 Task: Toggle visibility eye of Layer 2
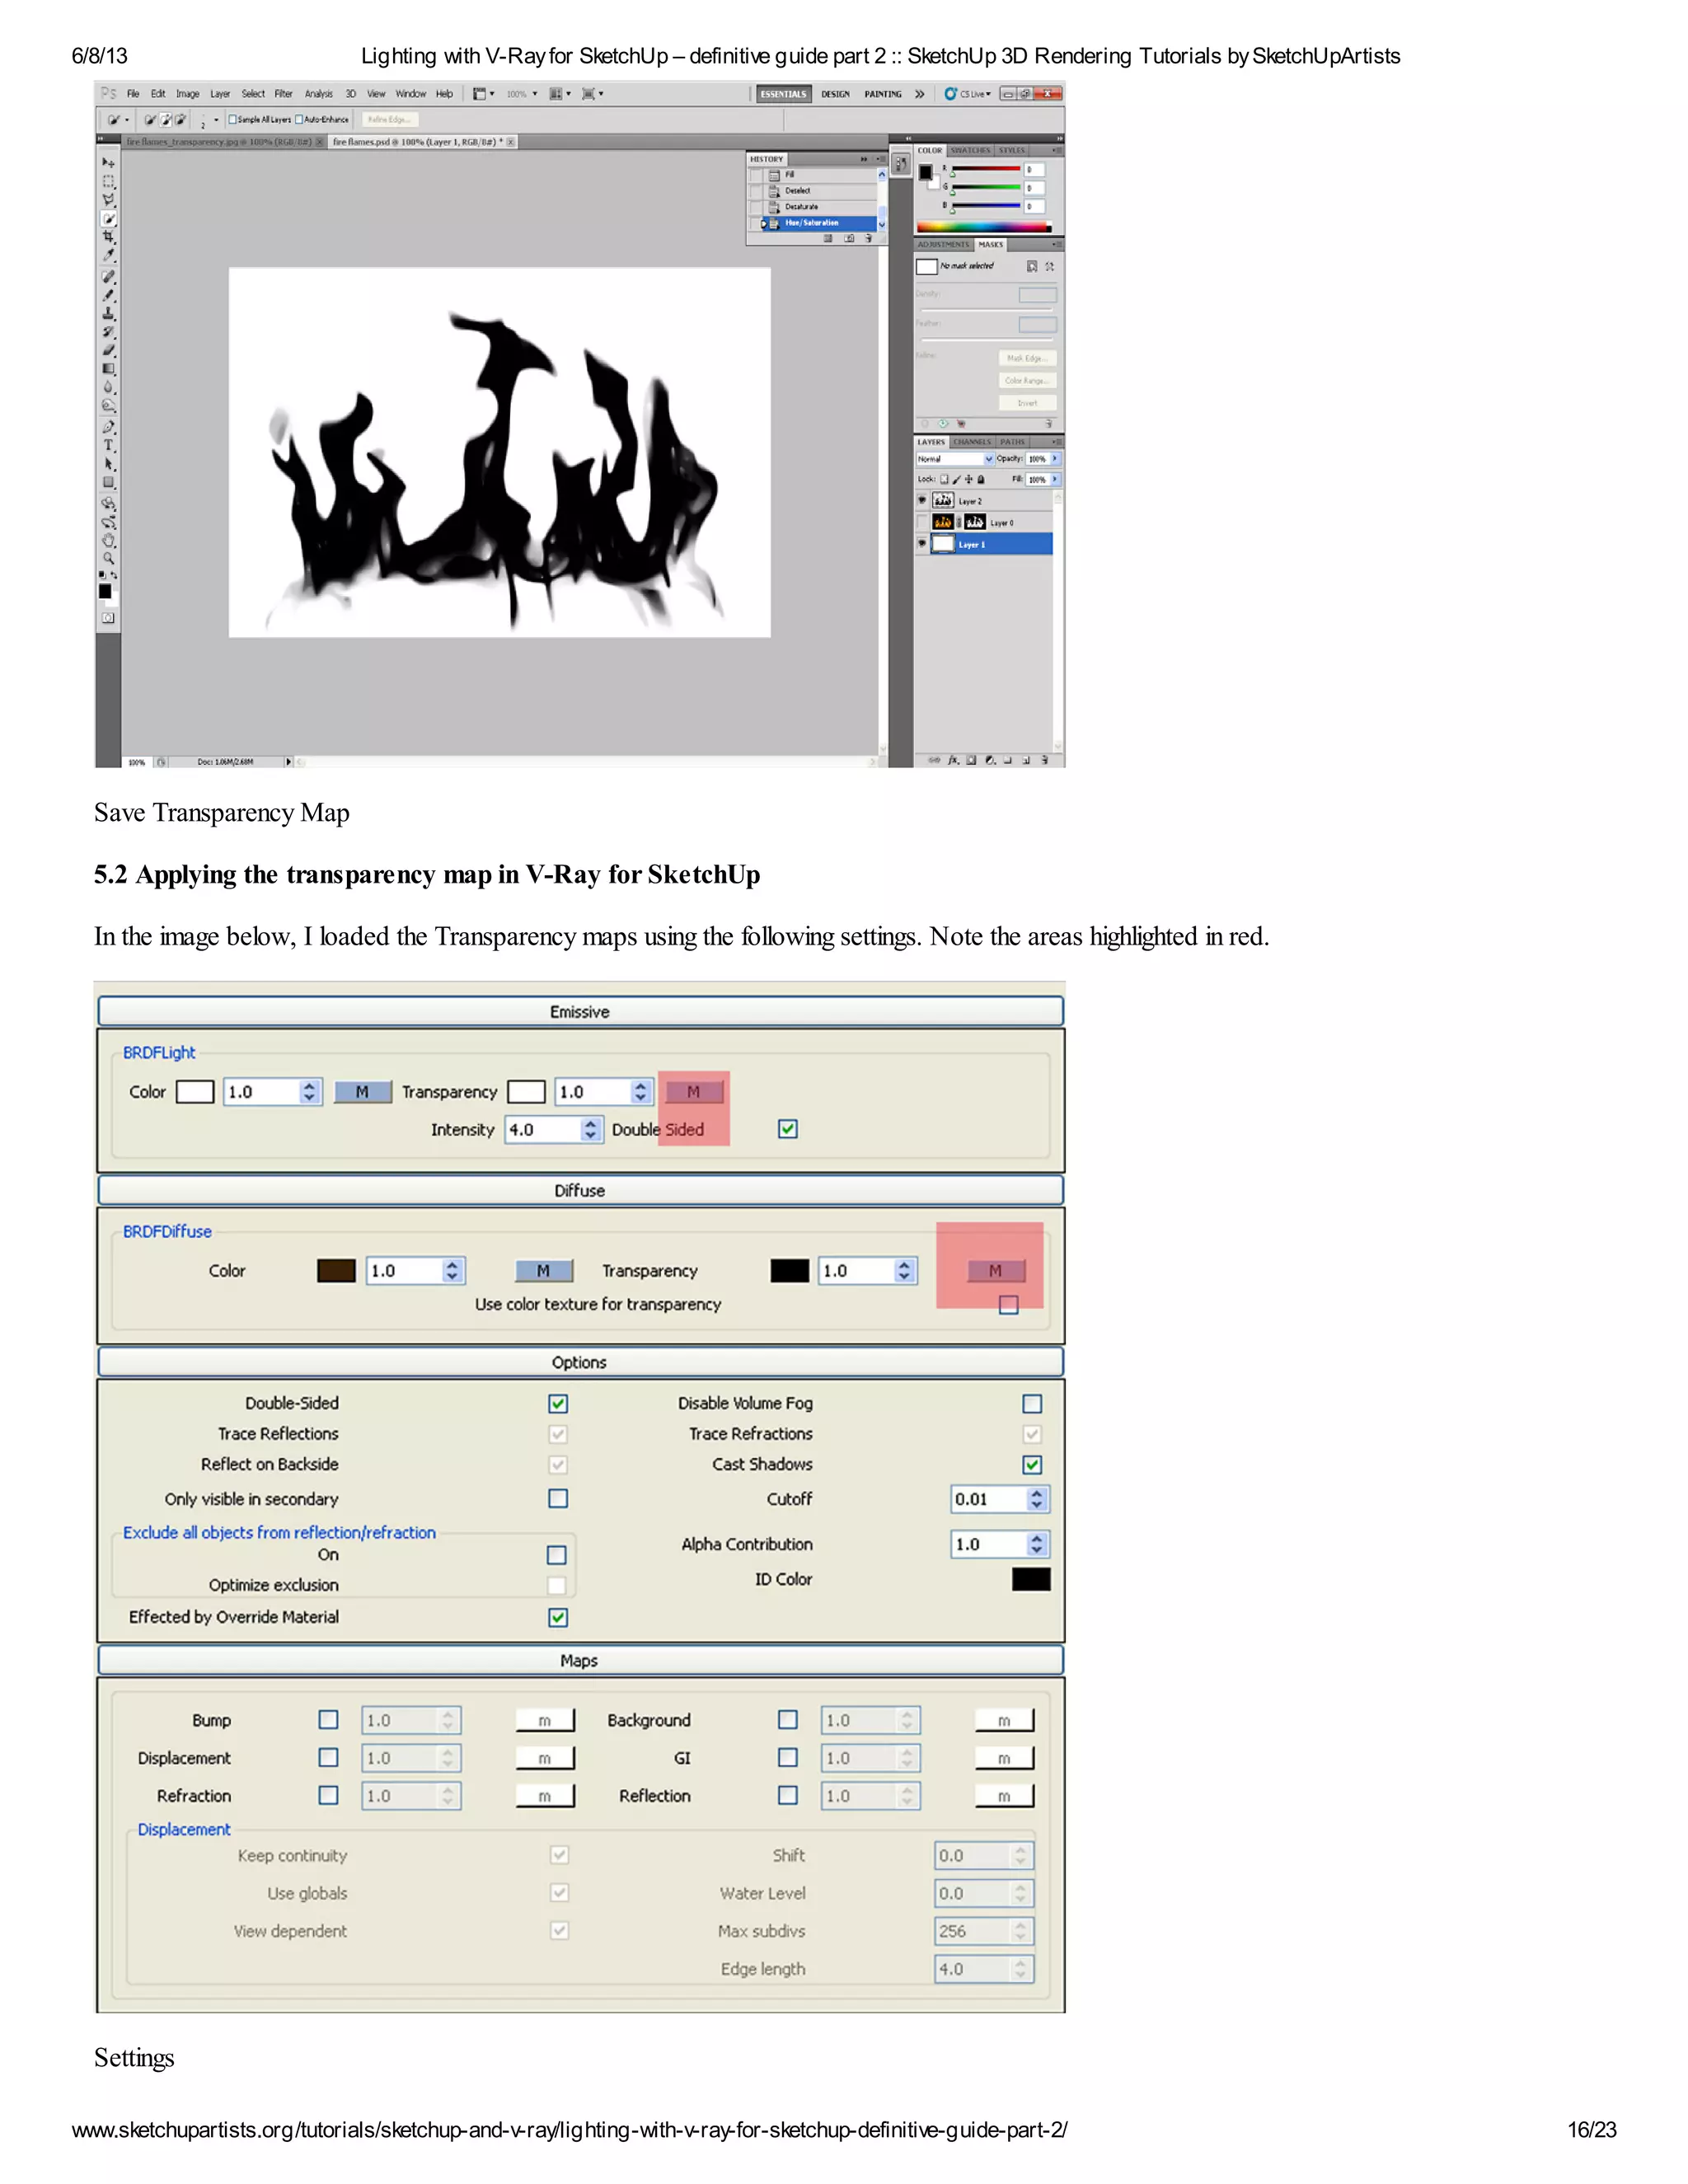pyautogui.click(x=922, y=500)
